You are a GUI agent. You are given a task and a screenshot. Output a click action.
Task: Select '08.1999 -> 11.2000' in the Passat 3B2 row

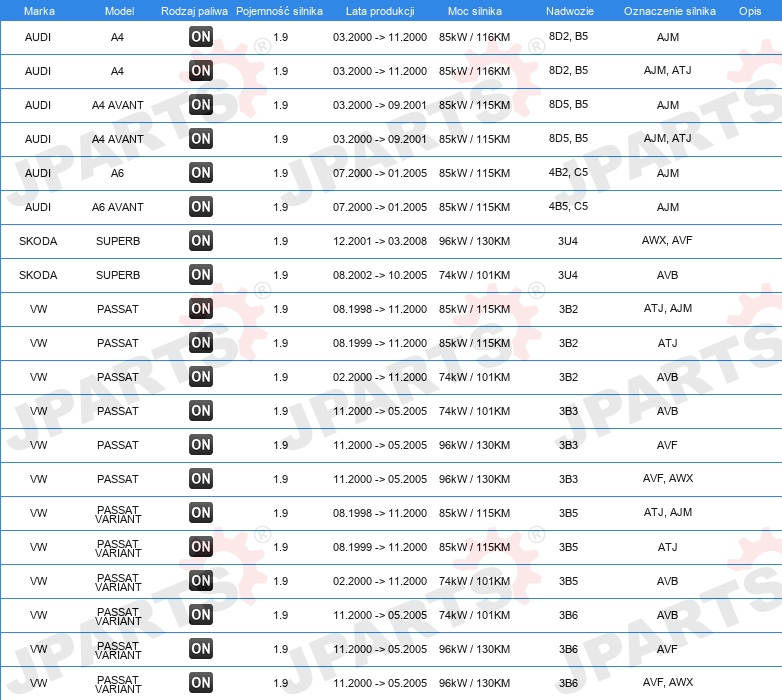click(380, 343)
